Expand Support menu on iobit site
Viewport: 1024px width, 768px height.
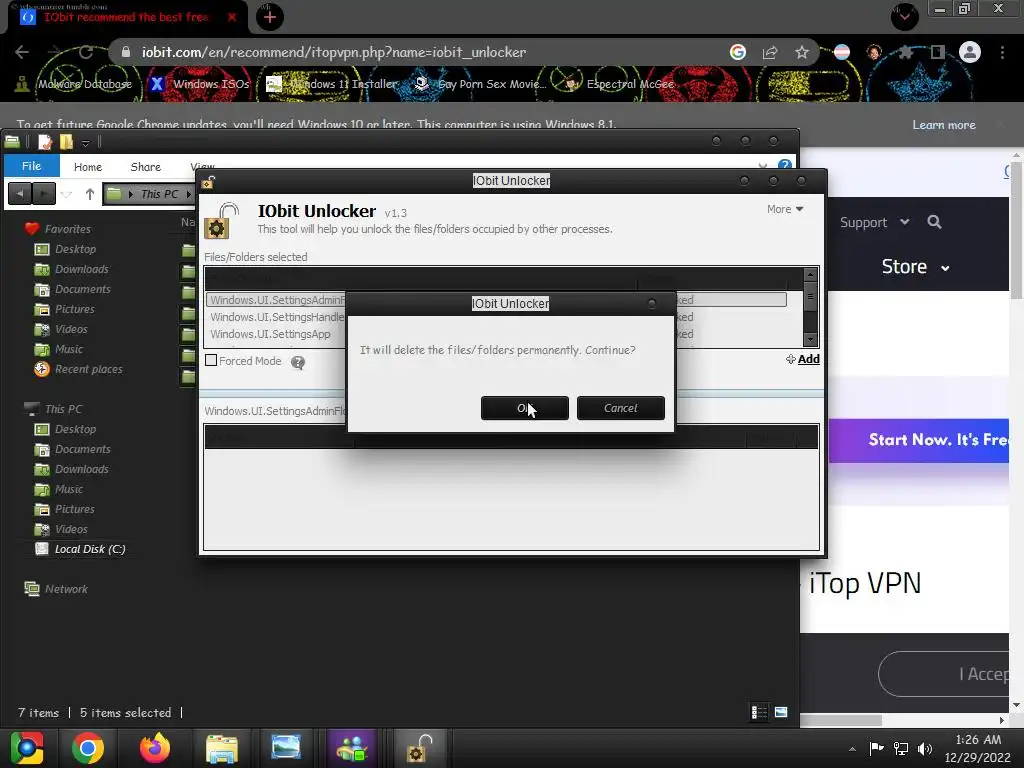pyautogui.click(x=874, y=222)
